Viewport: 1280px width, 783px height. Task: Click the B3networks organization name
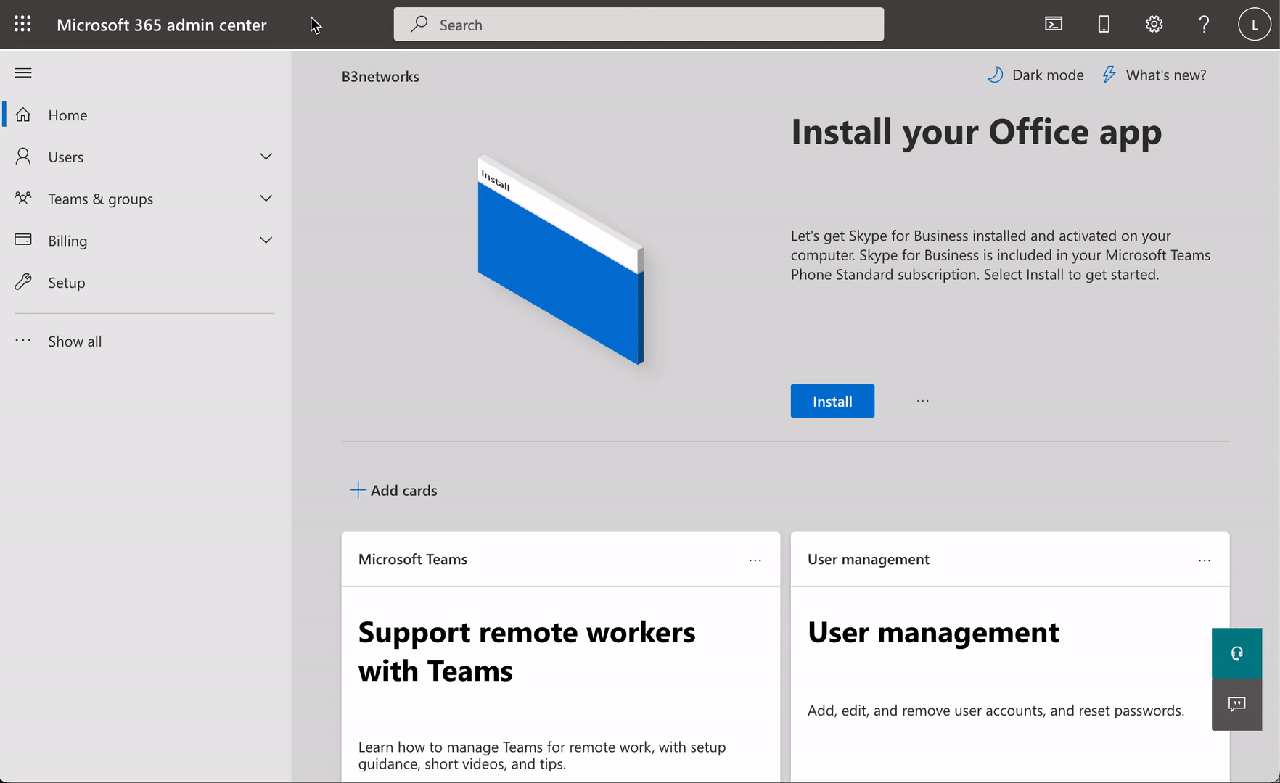pyautogui.click(x=380, y=76)
